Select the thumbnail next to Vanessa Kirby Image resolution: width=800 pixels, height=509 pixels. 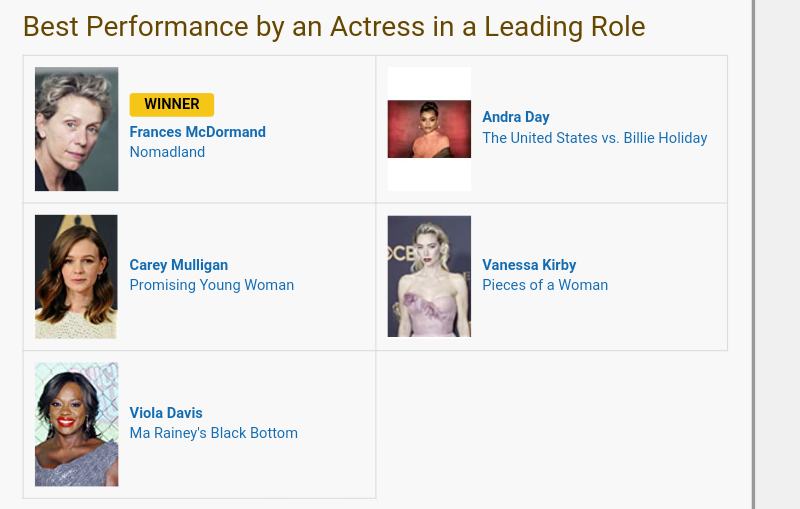[429, 276]
